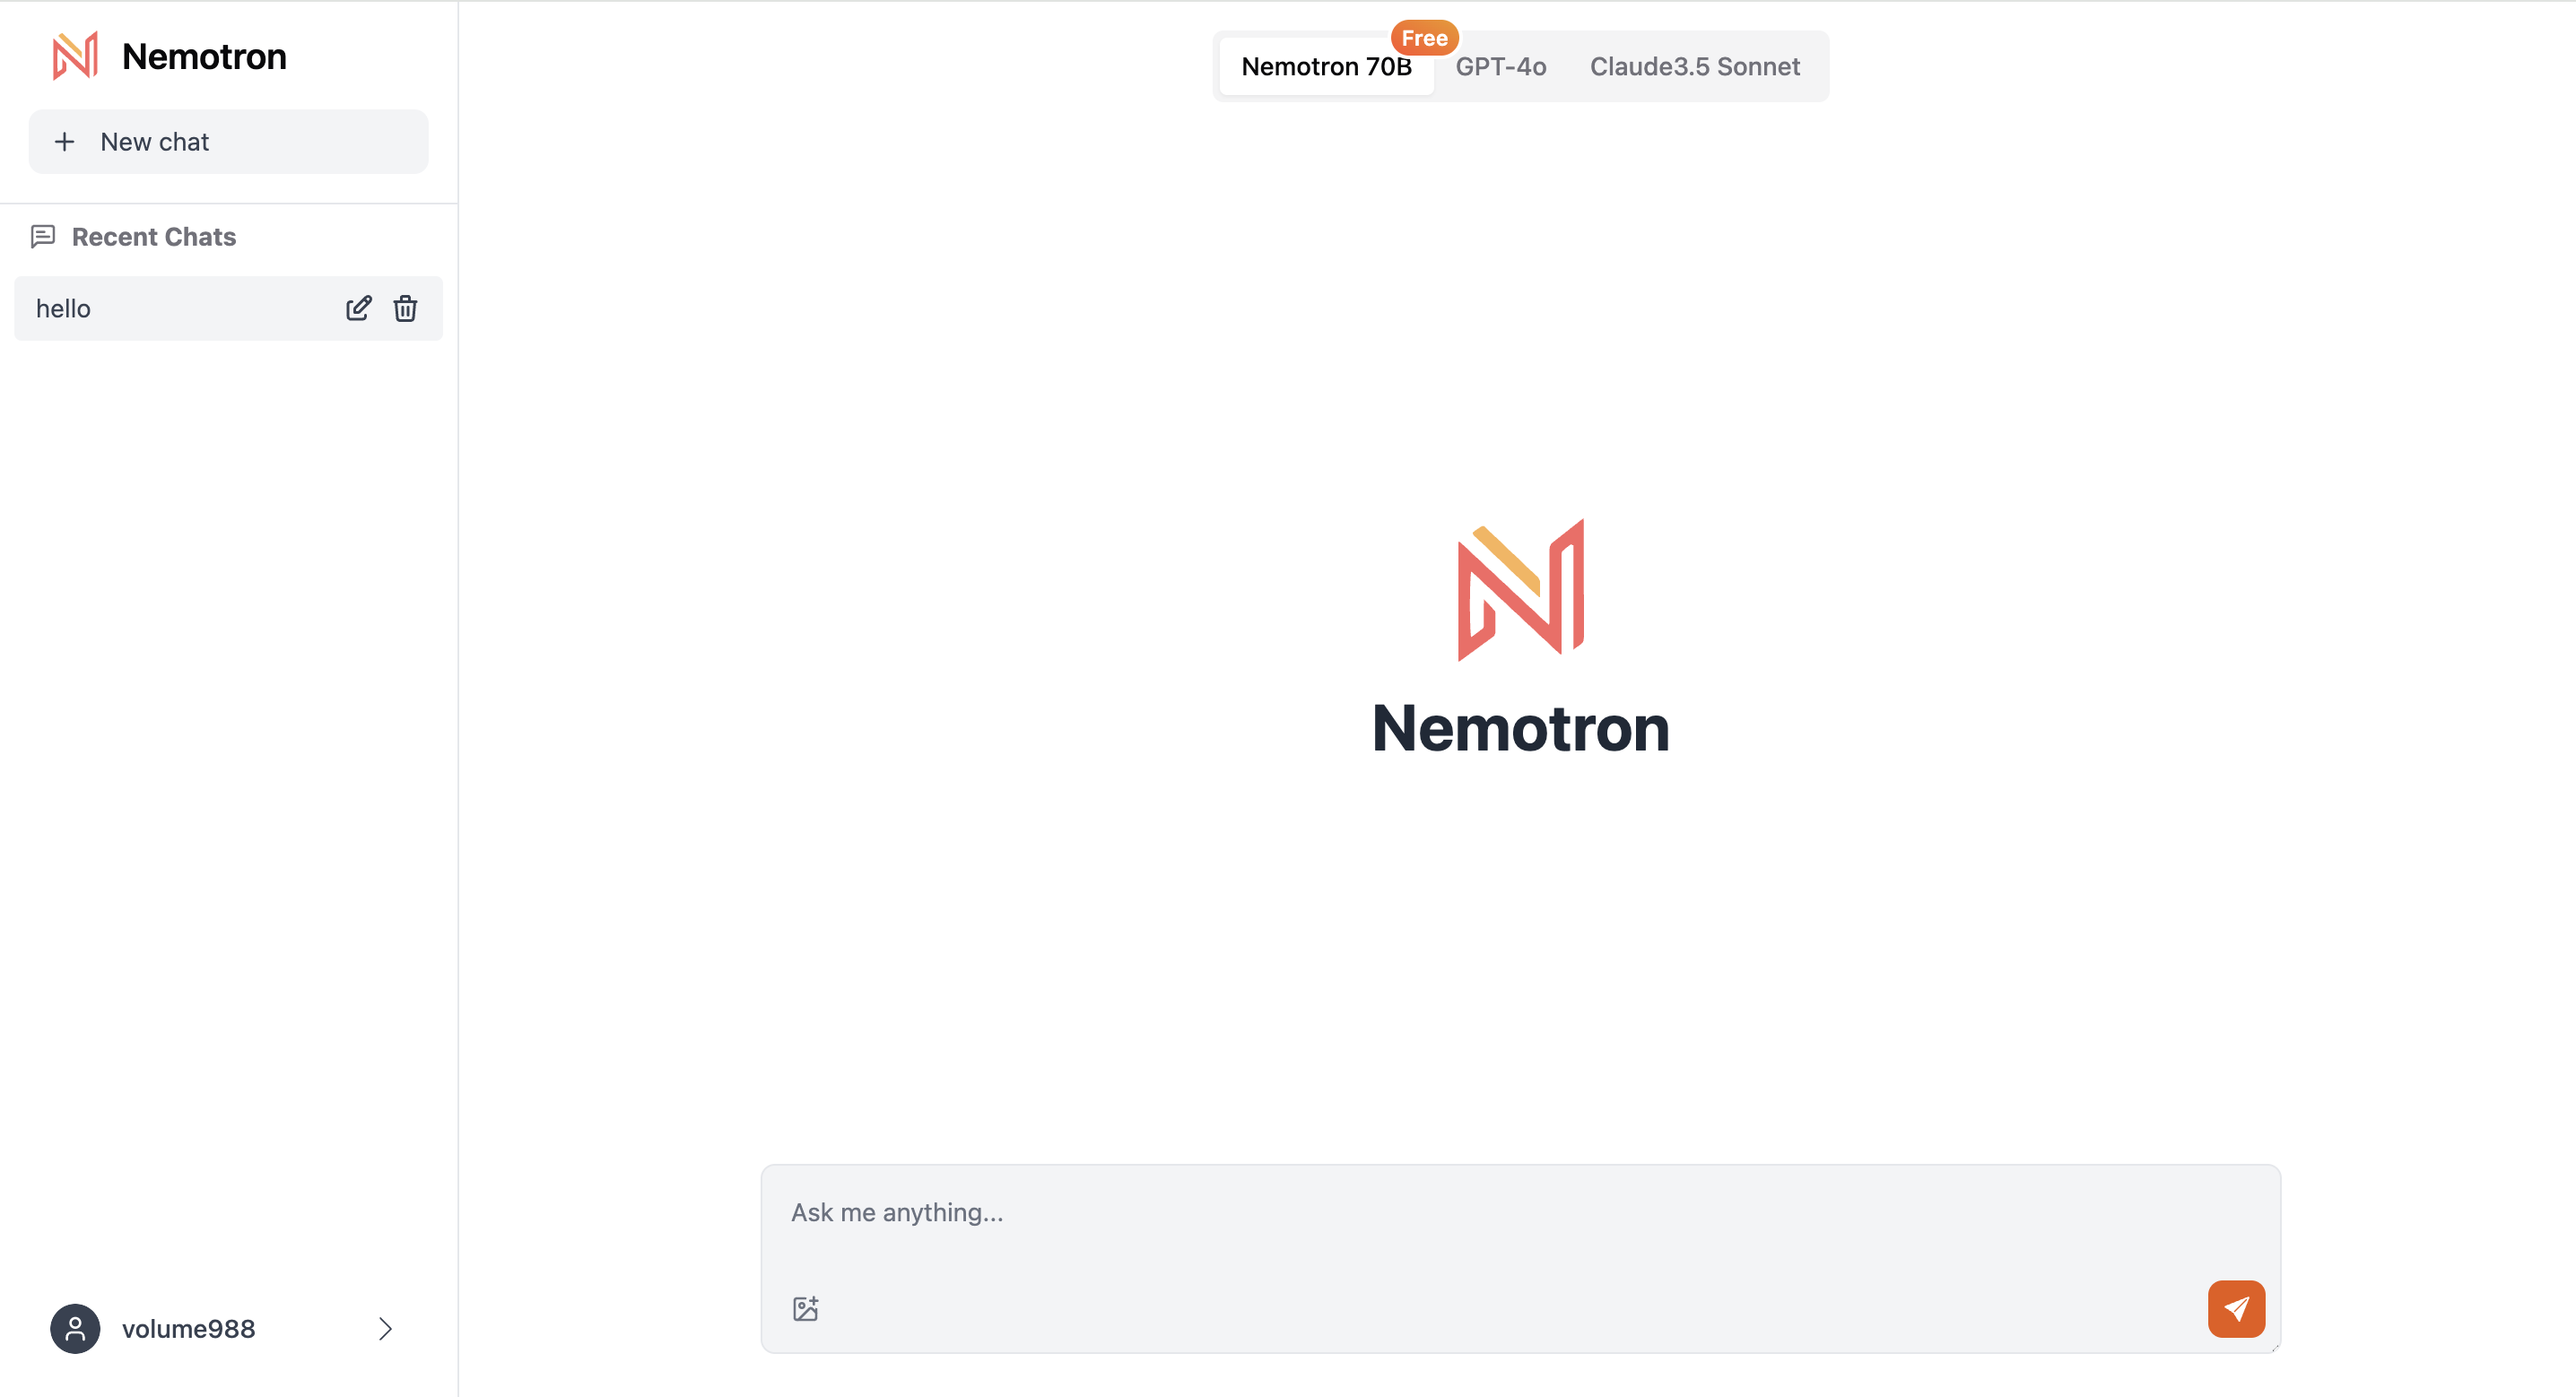Click the image attachment icon in input
The height and width of the screenshot is (1397, 2576).
click(807, 1306)
